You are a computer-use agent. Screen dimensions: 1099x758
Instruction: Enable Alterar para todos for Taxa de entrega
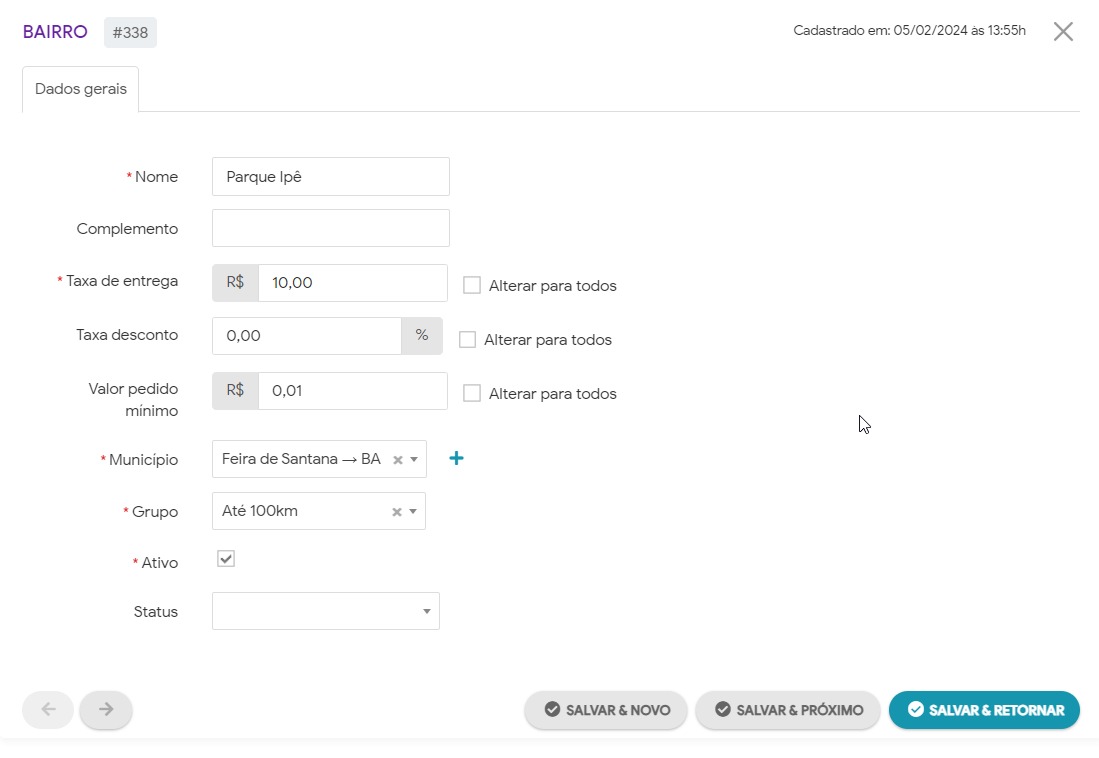[472, 285]
